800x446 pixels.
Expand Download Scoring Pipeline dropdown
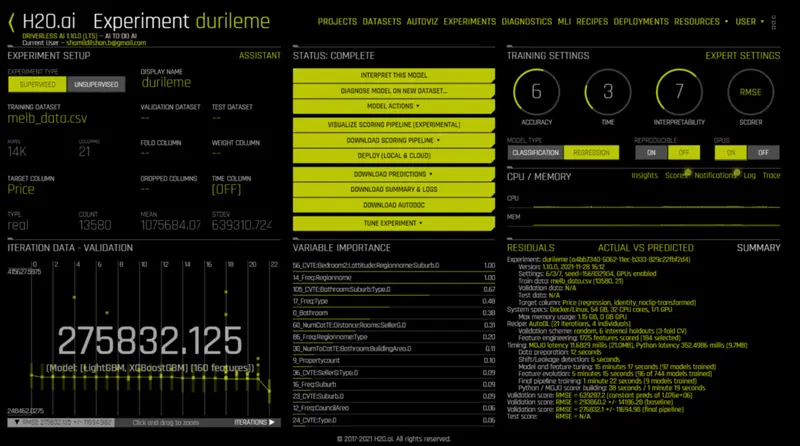(393, 140)
